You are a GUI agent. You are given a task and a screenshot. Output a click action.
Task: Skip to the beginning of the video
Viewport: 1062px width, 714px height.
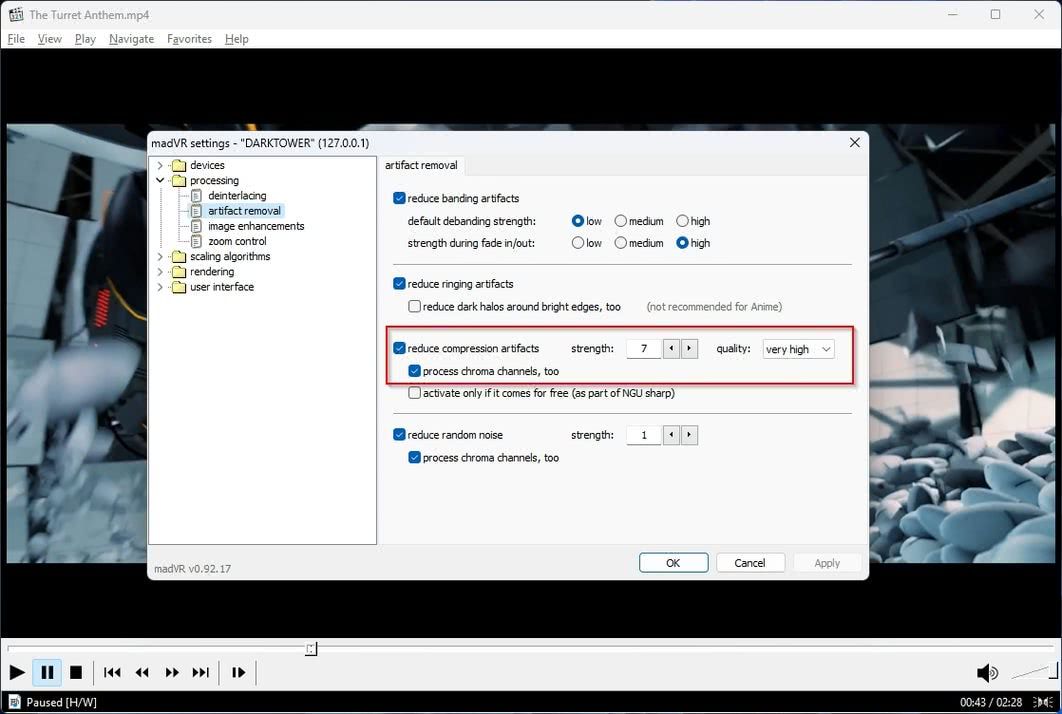112,672
